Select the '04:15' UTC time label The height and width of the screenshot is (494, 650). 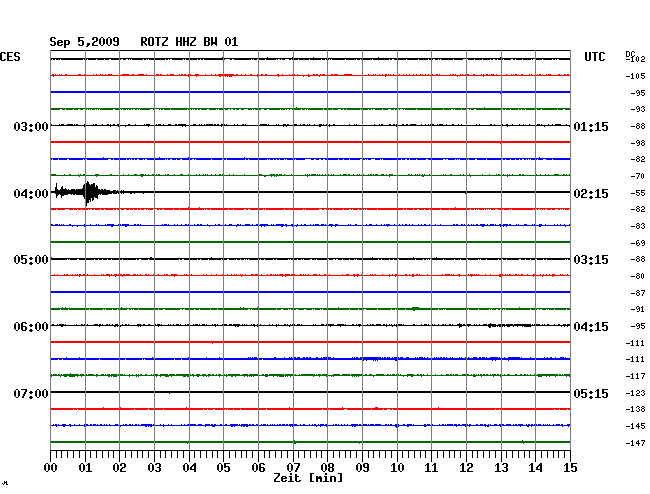point(591,327)
